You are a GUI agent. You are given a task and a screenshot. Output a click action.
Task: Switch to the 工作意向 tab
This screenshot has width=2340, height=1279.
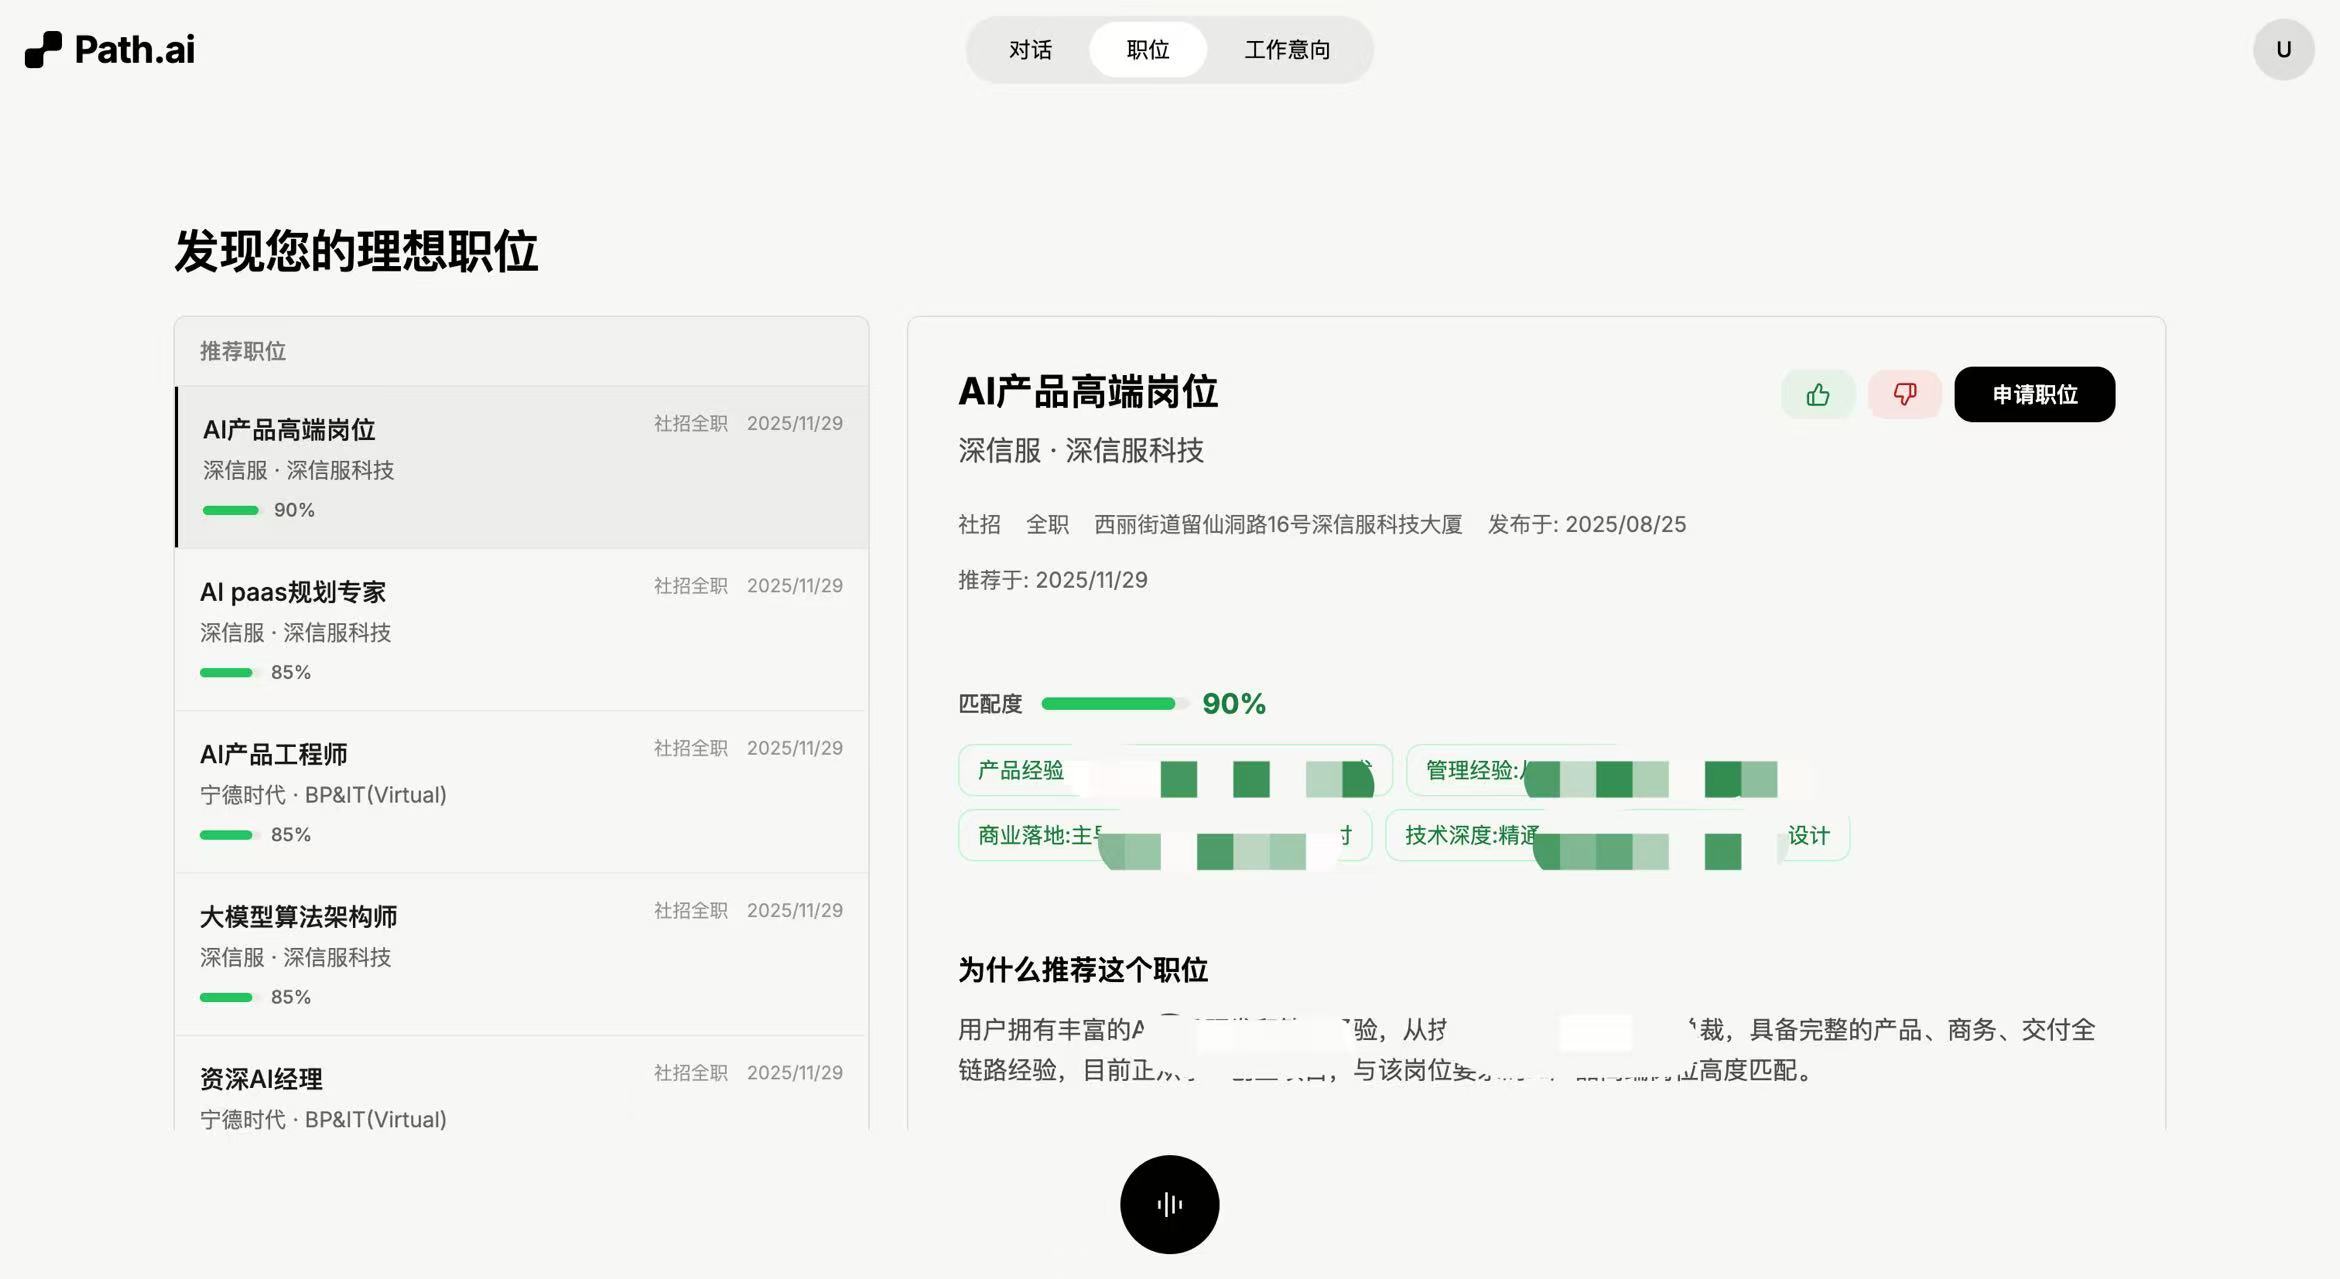1287,49
